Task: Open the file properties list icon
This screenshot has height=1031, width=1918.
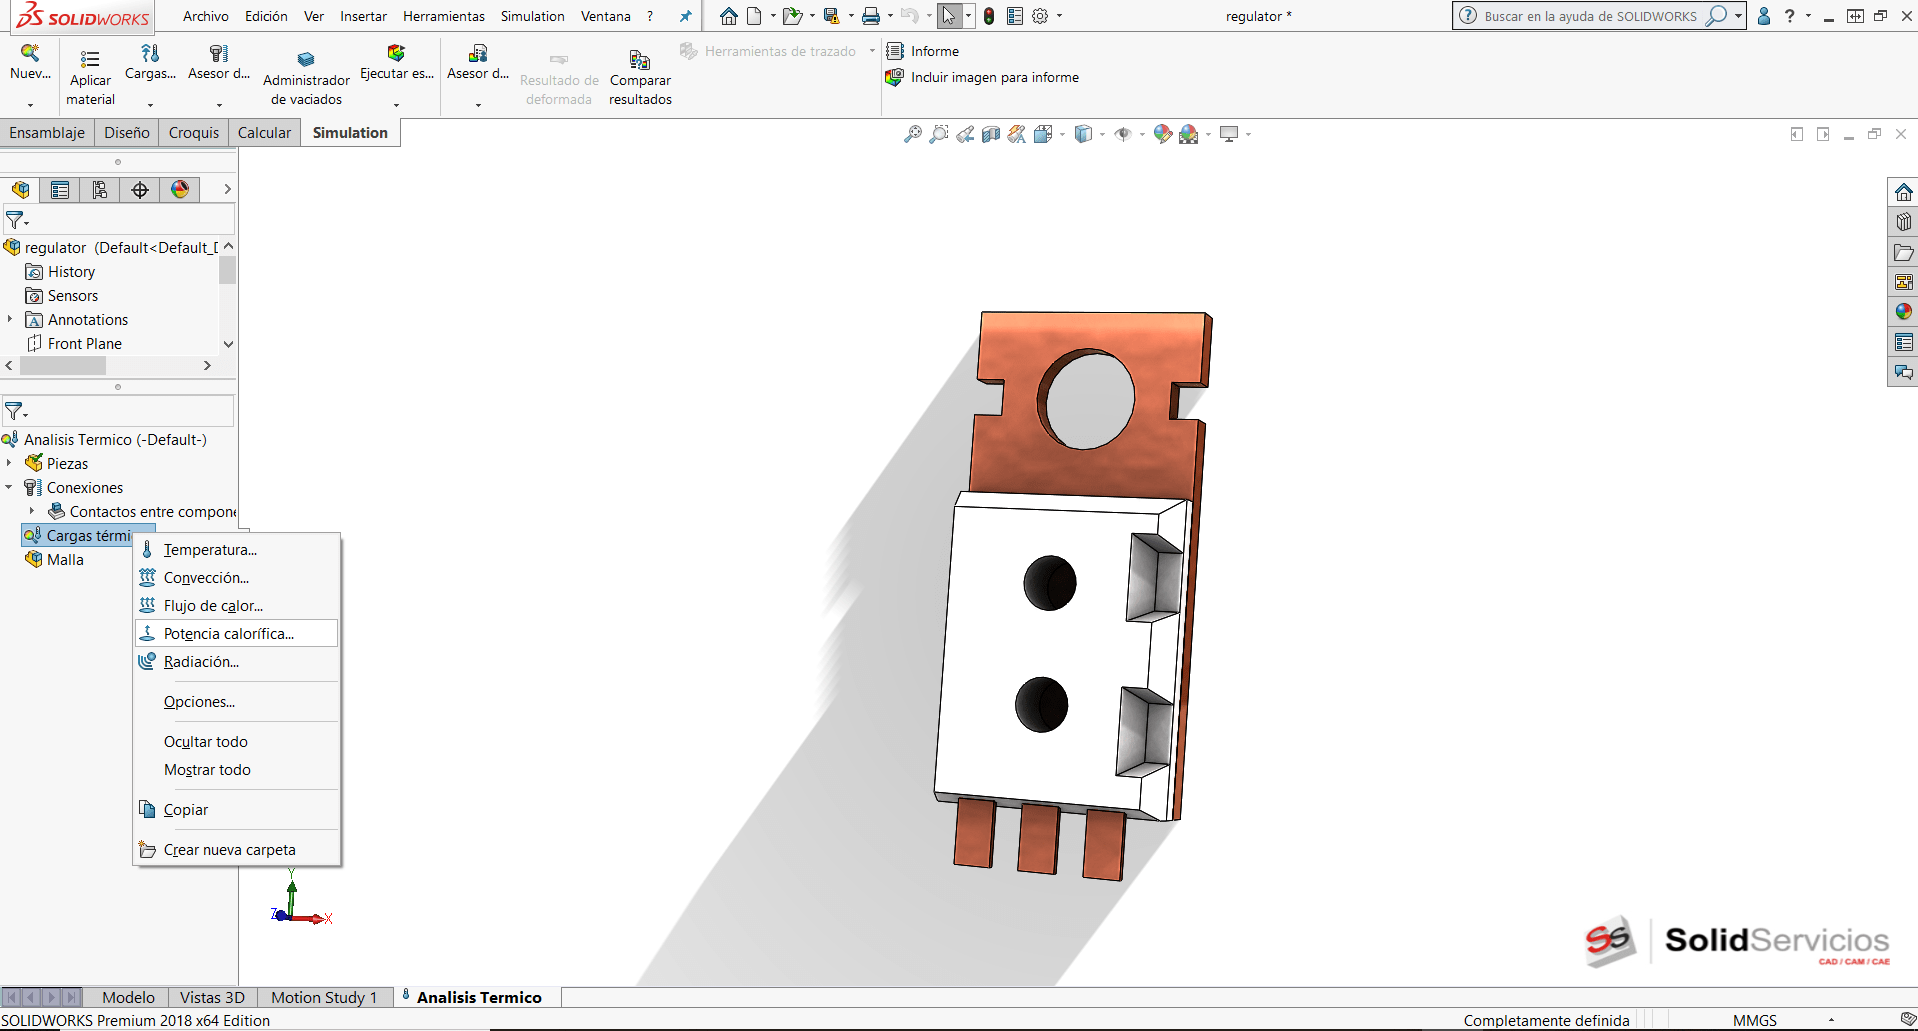Action: (1015, 16)
